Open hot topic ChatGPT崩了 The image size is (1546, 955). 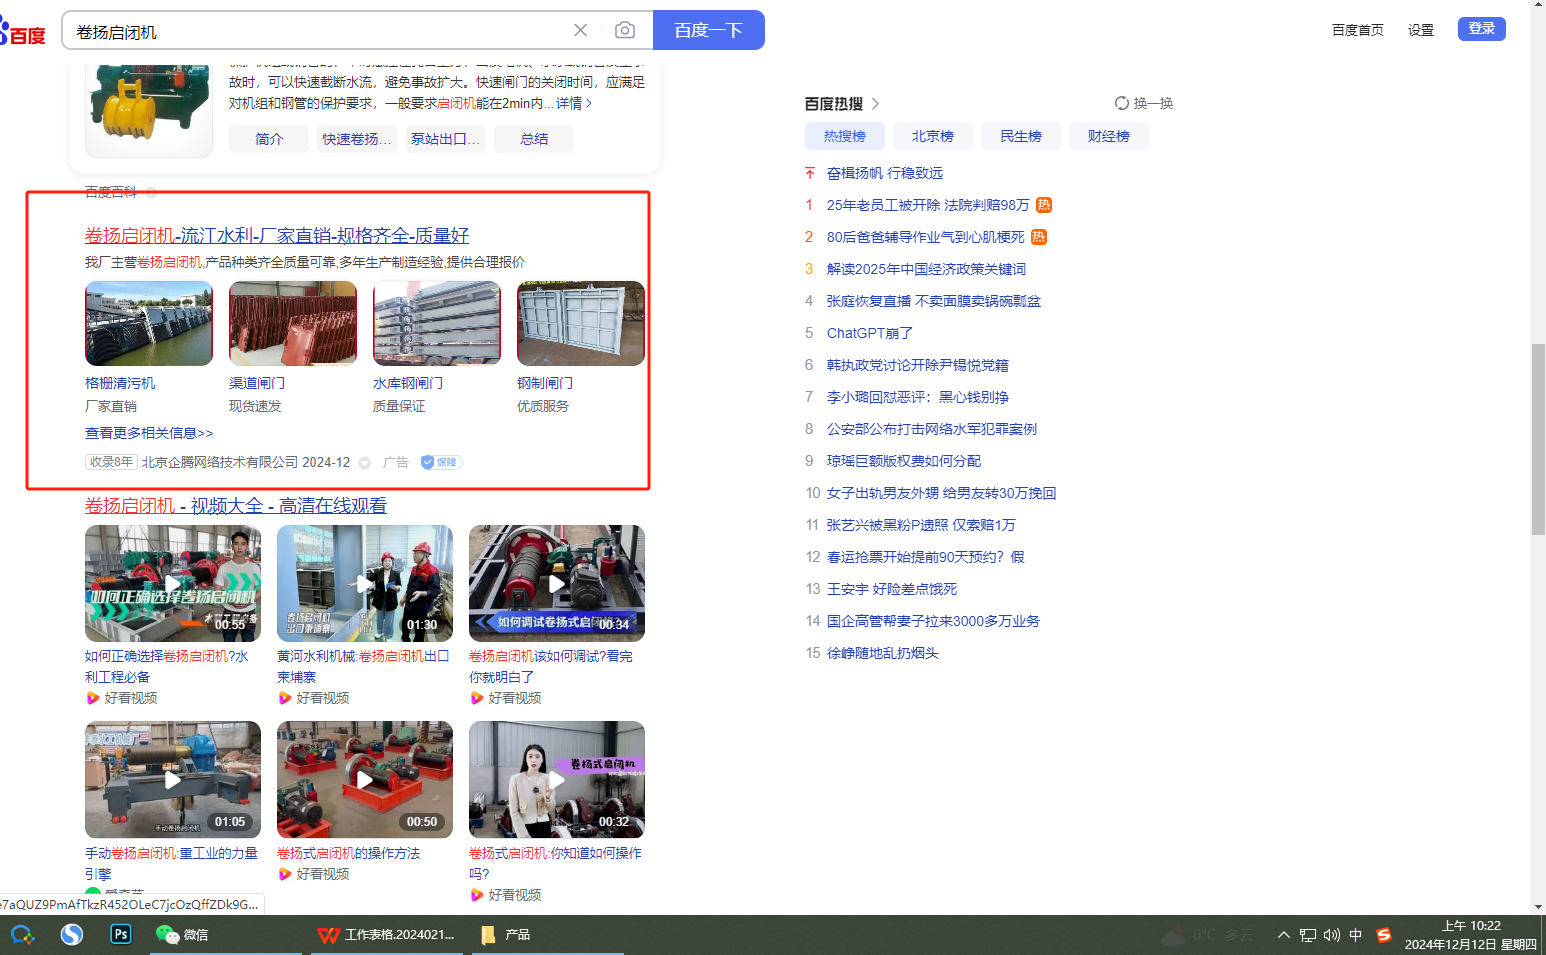tap(870, 333)
